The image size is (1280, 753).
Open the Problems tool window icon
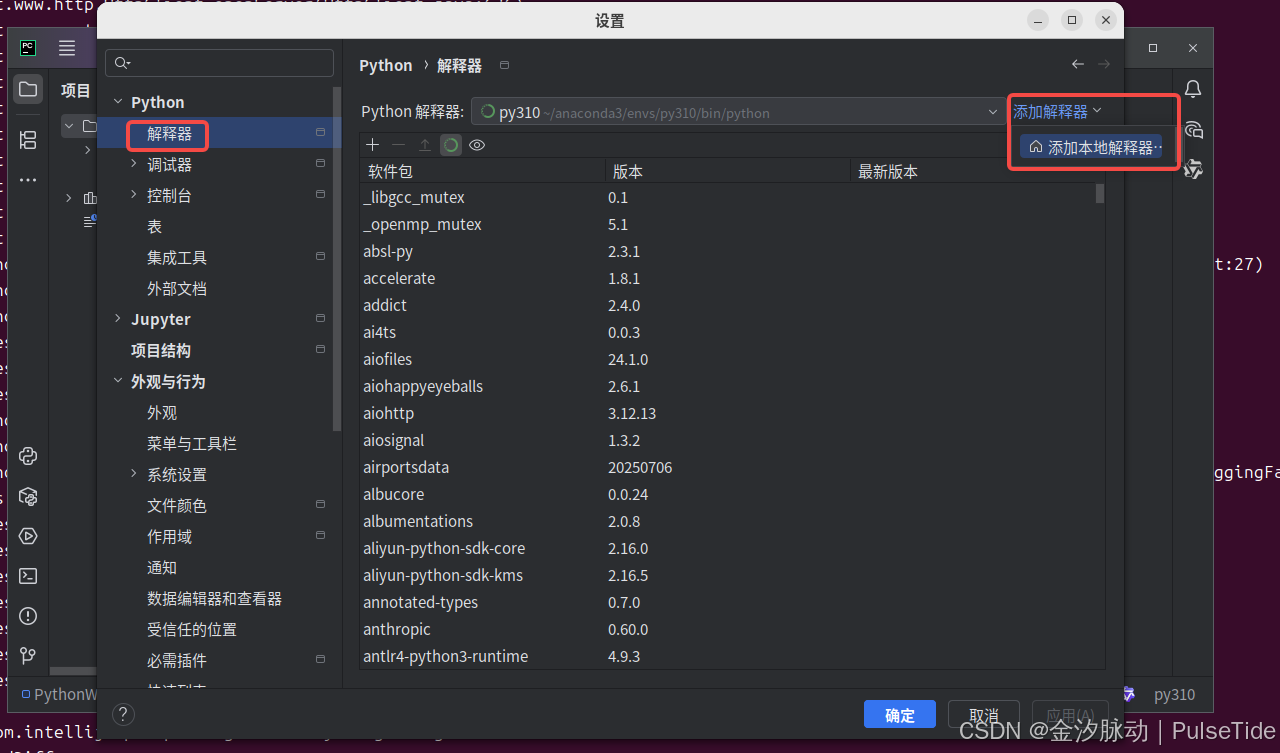[x=28, y=616]
